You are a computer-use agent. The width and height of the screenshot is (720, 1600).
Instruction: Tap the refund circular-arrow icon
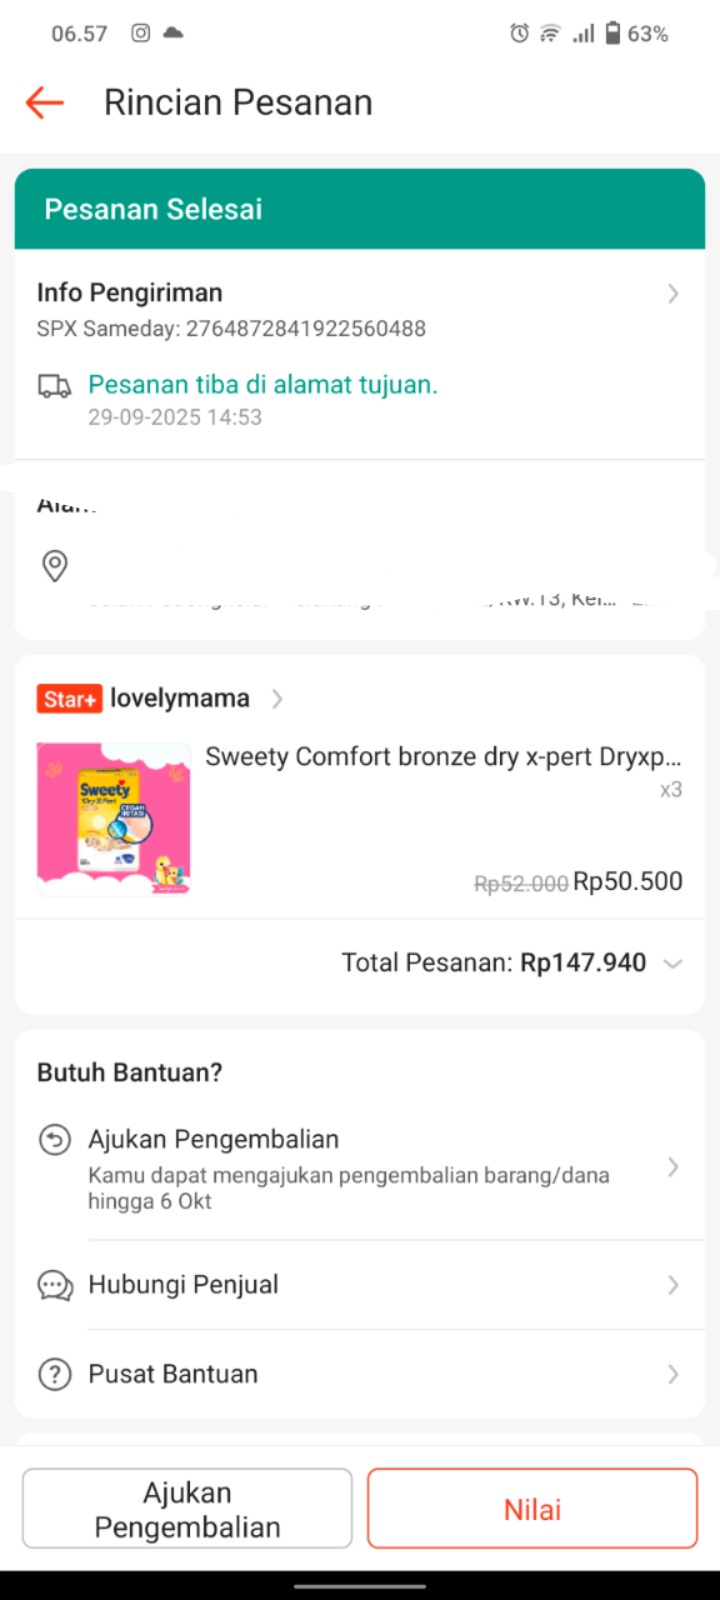pyautogui.click(x=55, y=1140)
